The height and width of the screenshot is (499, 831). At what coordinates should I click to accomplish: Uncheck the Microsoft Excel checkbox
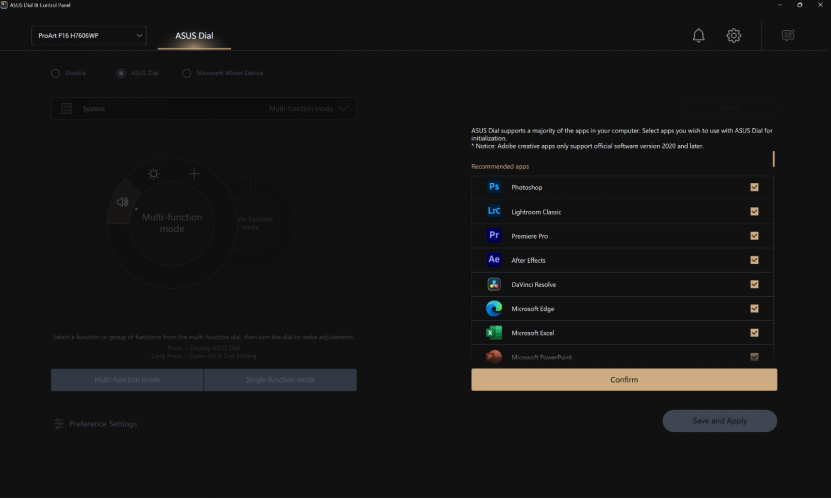[754, 333]
